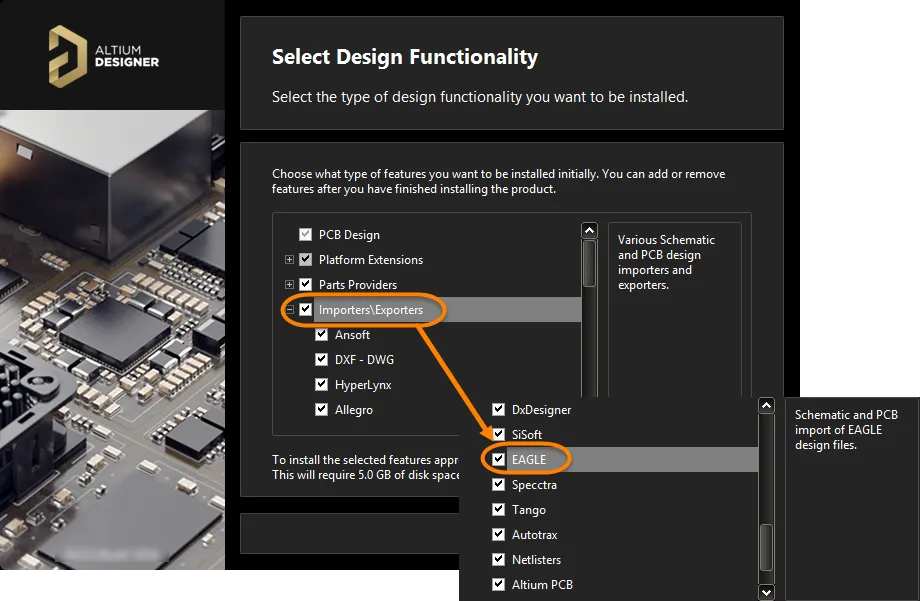Select the Netlisters list entry
921x601 pixels.
tap(536, 559)
